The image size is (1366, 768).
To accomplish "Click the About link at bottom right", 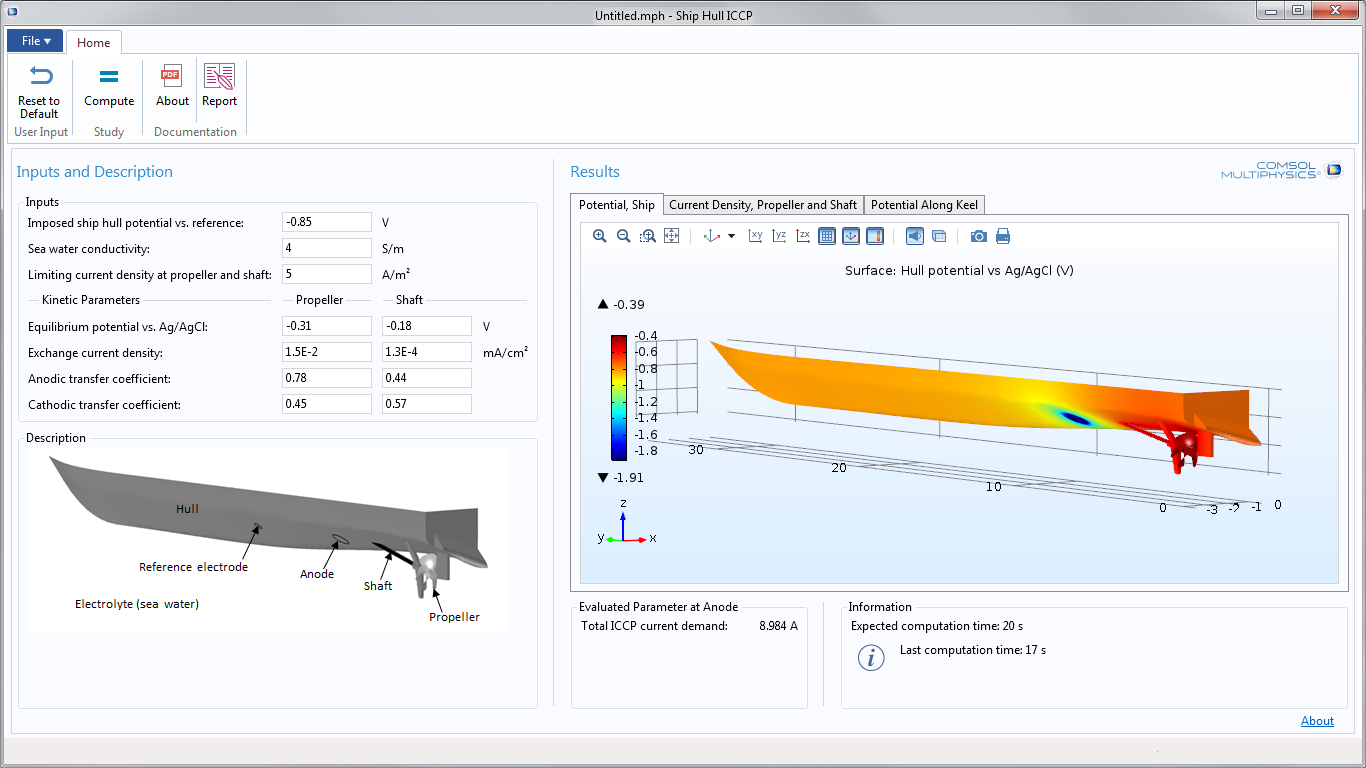I will click(x=1317, y=721).
